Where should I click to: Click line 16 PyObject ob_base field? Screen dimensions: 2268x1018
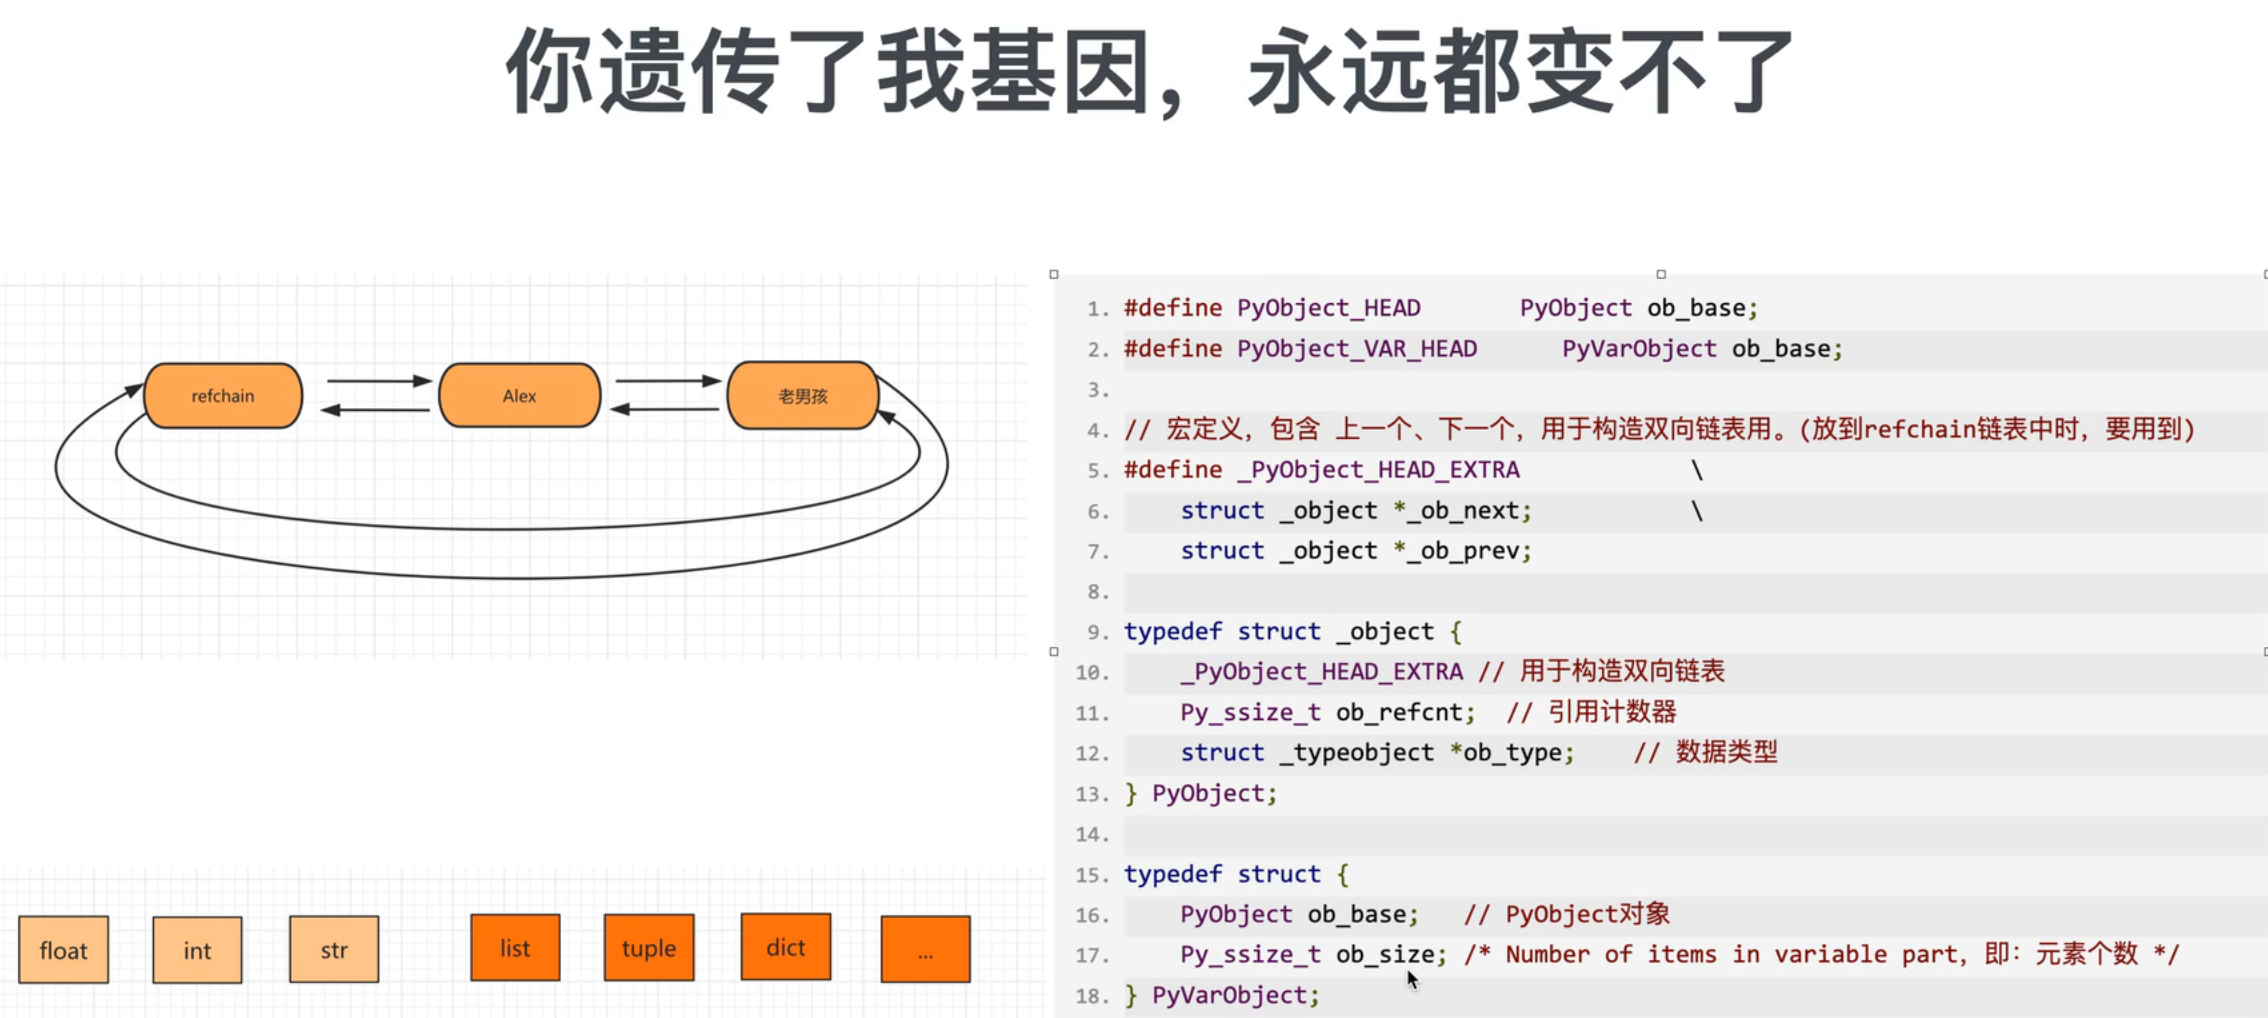click(x=1425, y=915)
